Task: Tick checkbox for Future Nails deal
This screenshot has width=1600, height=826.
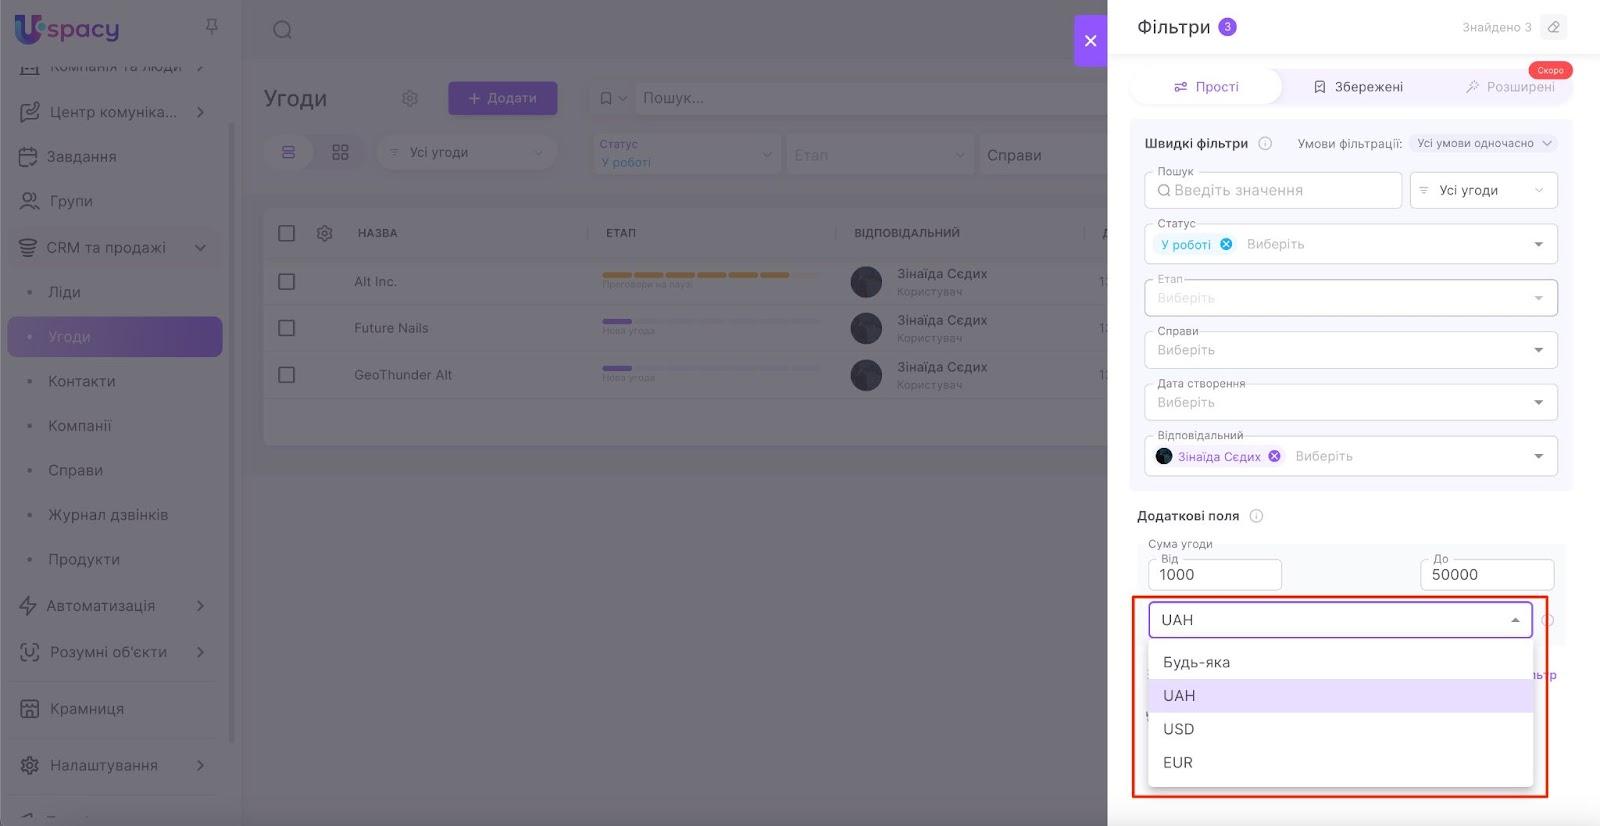Action: point(287,328)
